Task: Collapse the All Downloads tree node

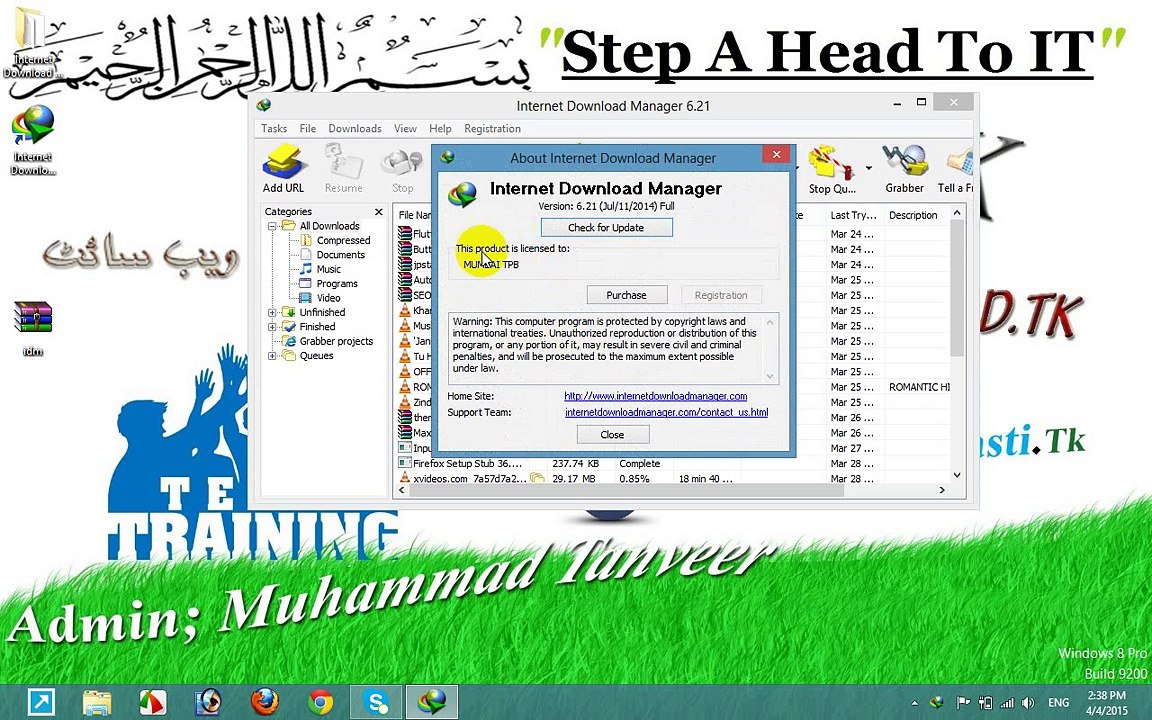Action: (272, 226)
